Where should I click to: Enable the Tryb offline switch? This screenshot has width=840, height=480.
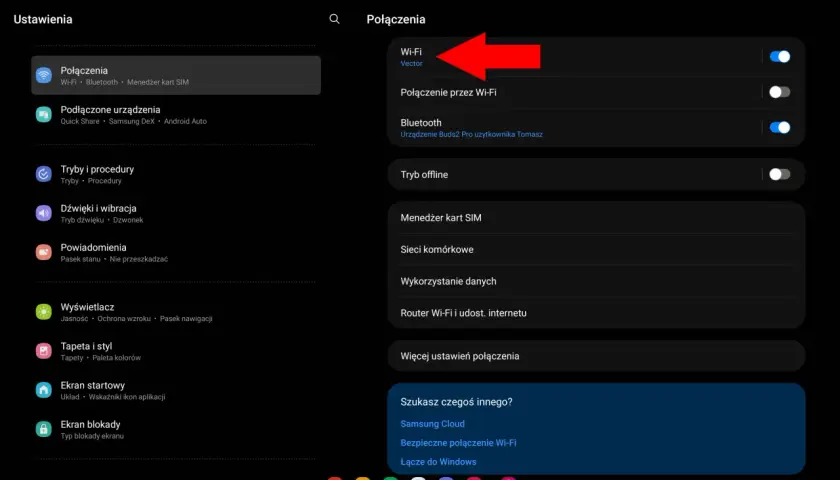click(x=779, y=174)
